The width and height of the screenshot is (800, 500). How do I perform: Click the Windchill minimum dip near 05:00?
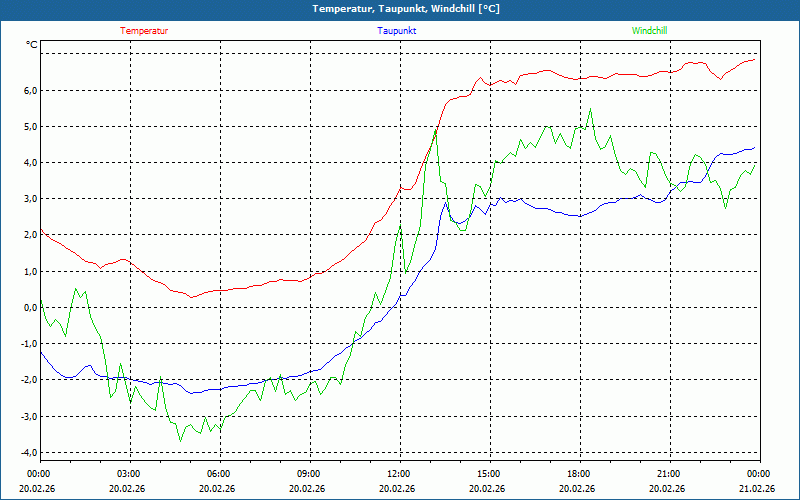point(180,441)
